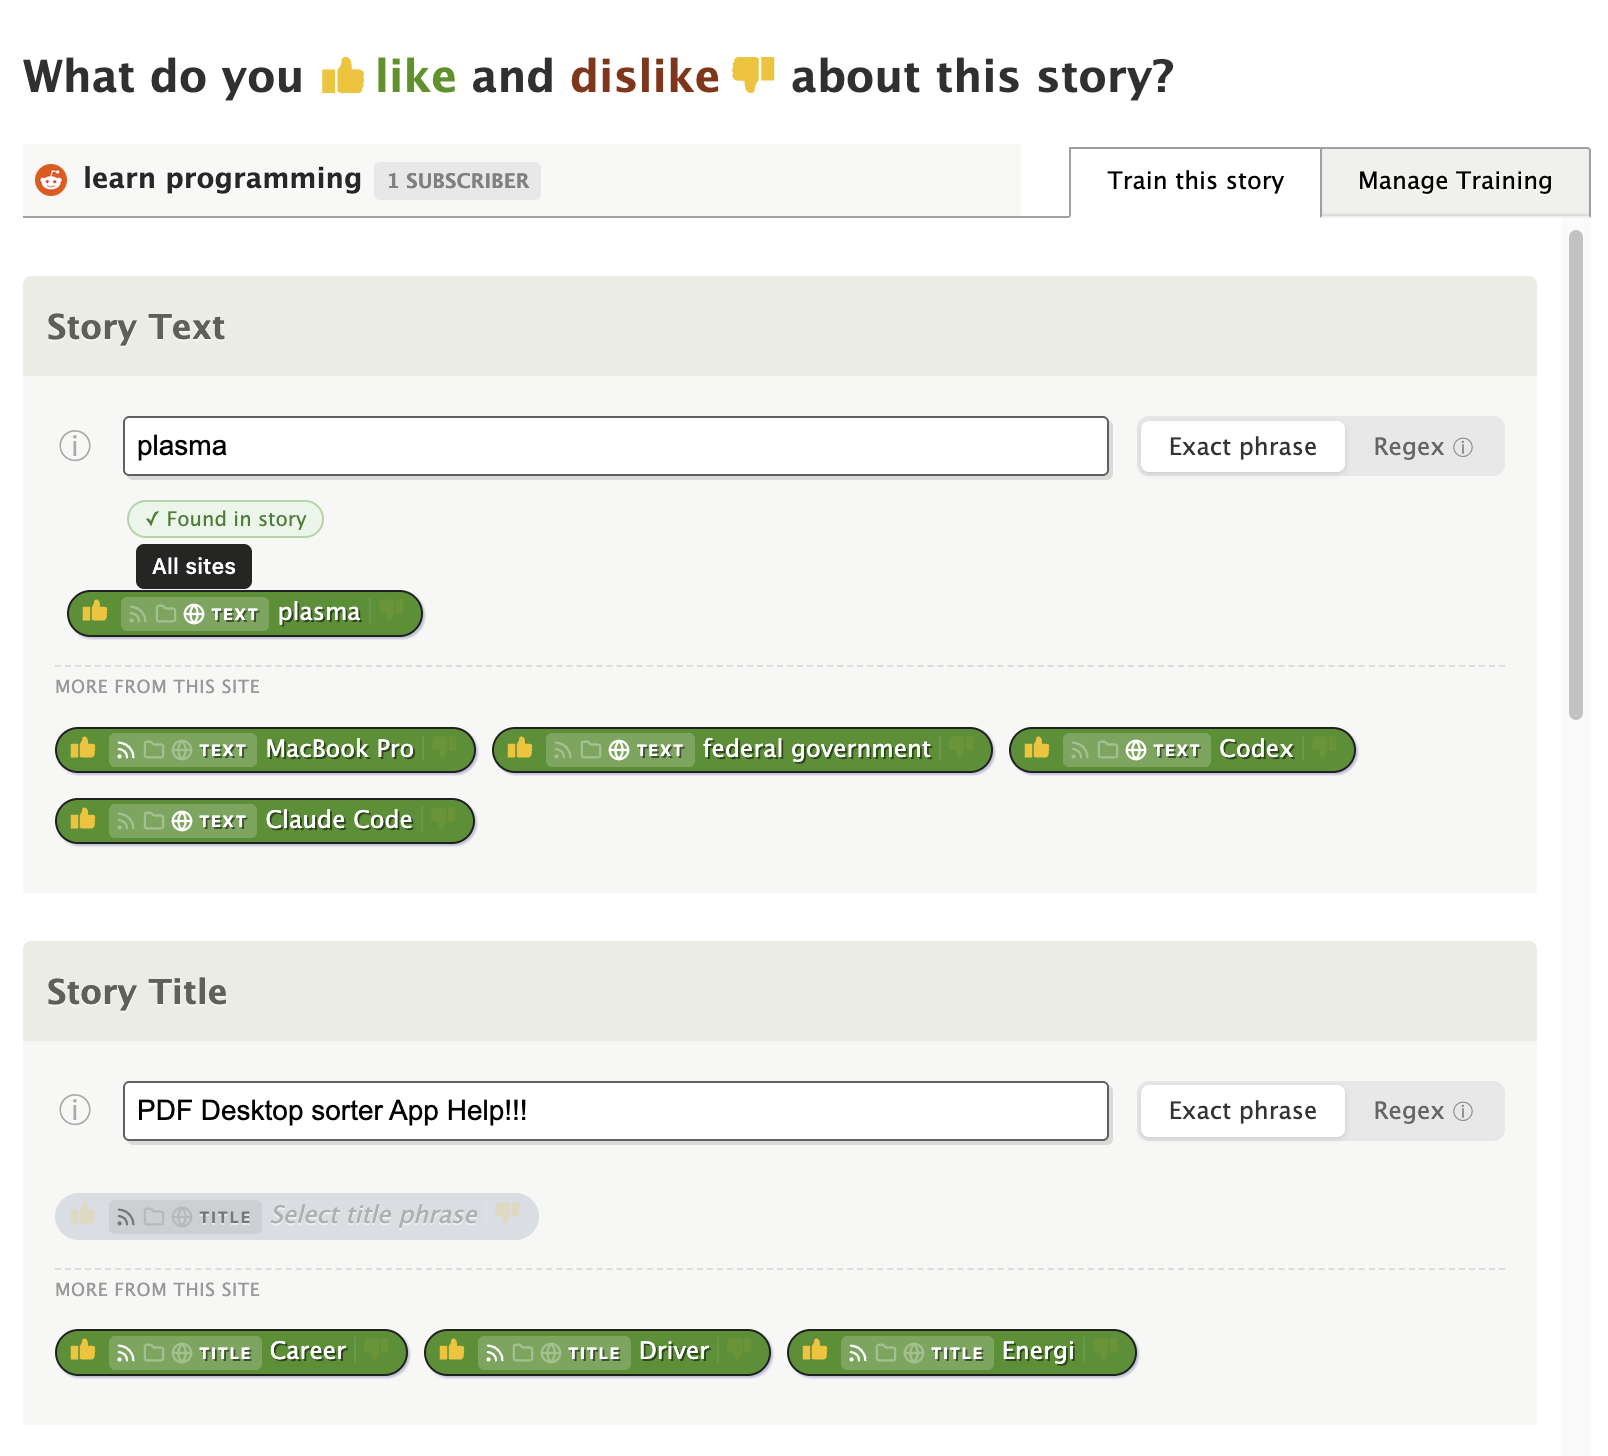The image size is (1608, 1456).
Task: Switch to the Train this story tab
Action: pyautogui.click(x=1195, y=181)
